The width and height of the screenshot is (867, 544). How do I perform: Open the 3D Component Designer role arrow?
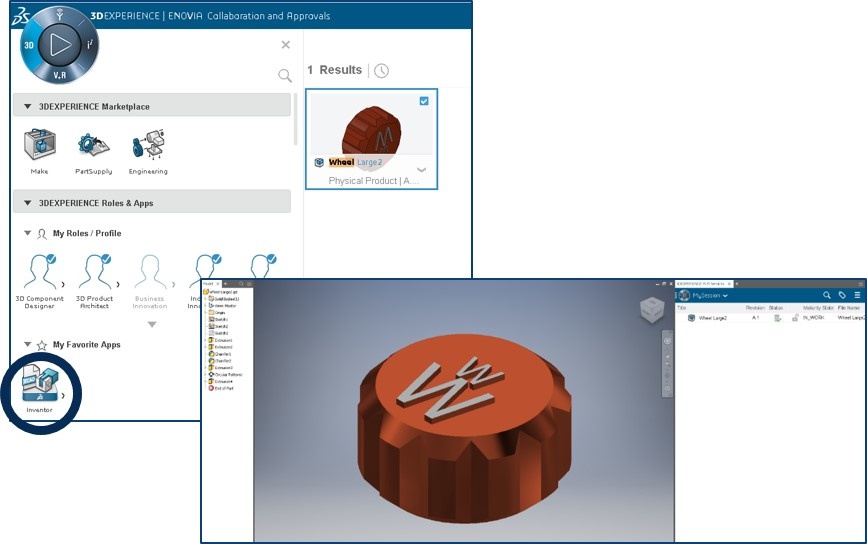point(63,284)
